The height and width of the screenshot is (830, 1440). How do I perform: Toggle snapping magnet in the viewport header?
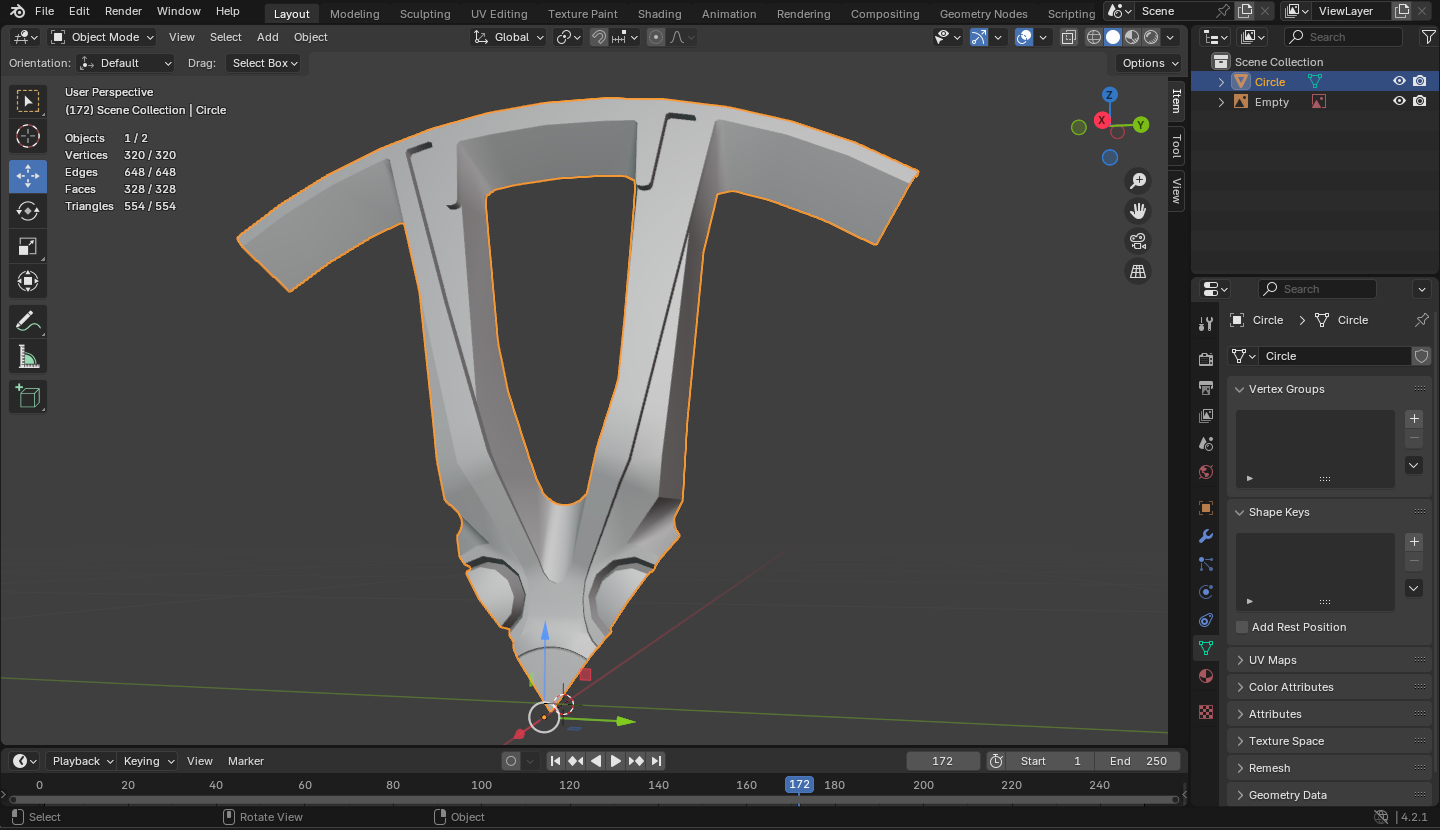[599, 37]
